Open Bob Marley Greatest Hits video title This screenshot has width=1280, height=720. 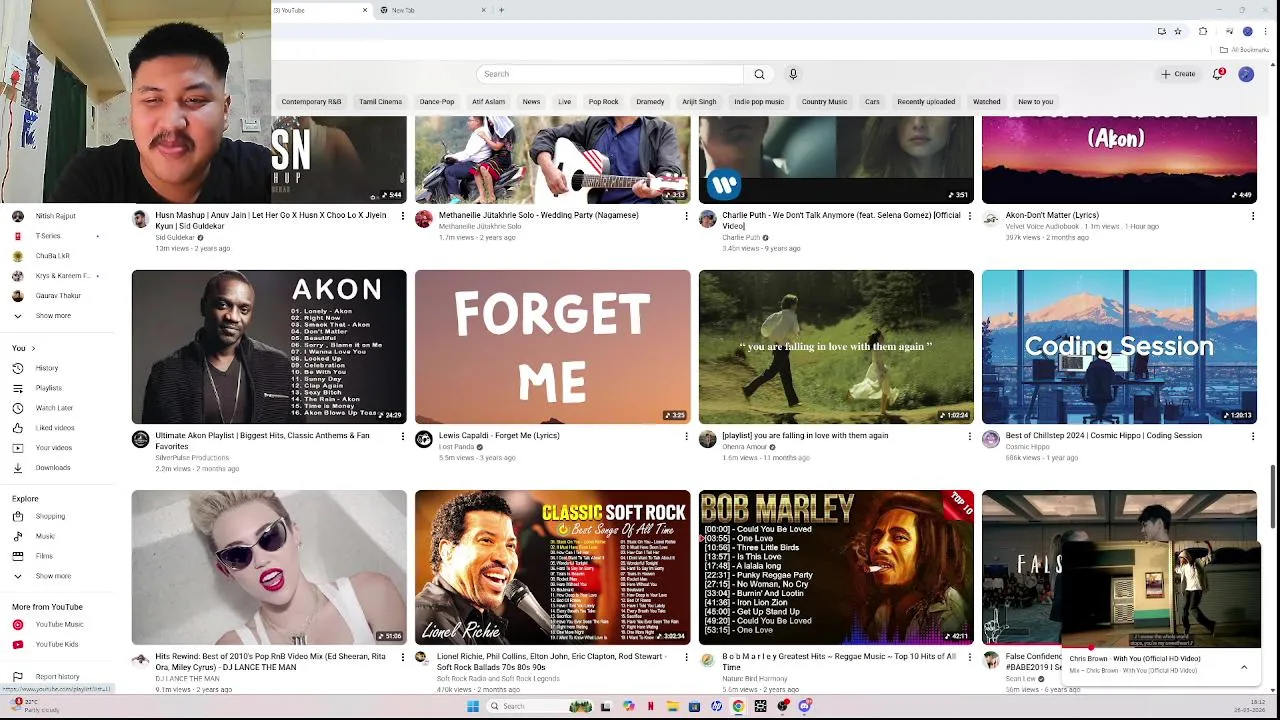click(839, 662)
